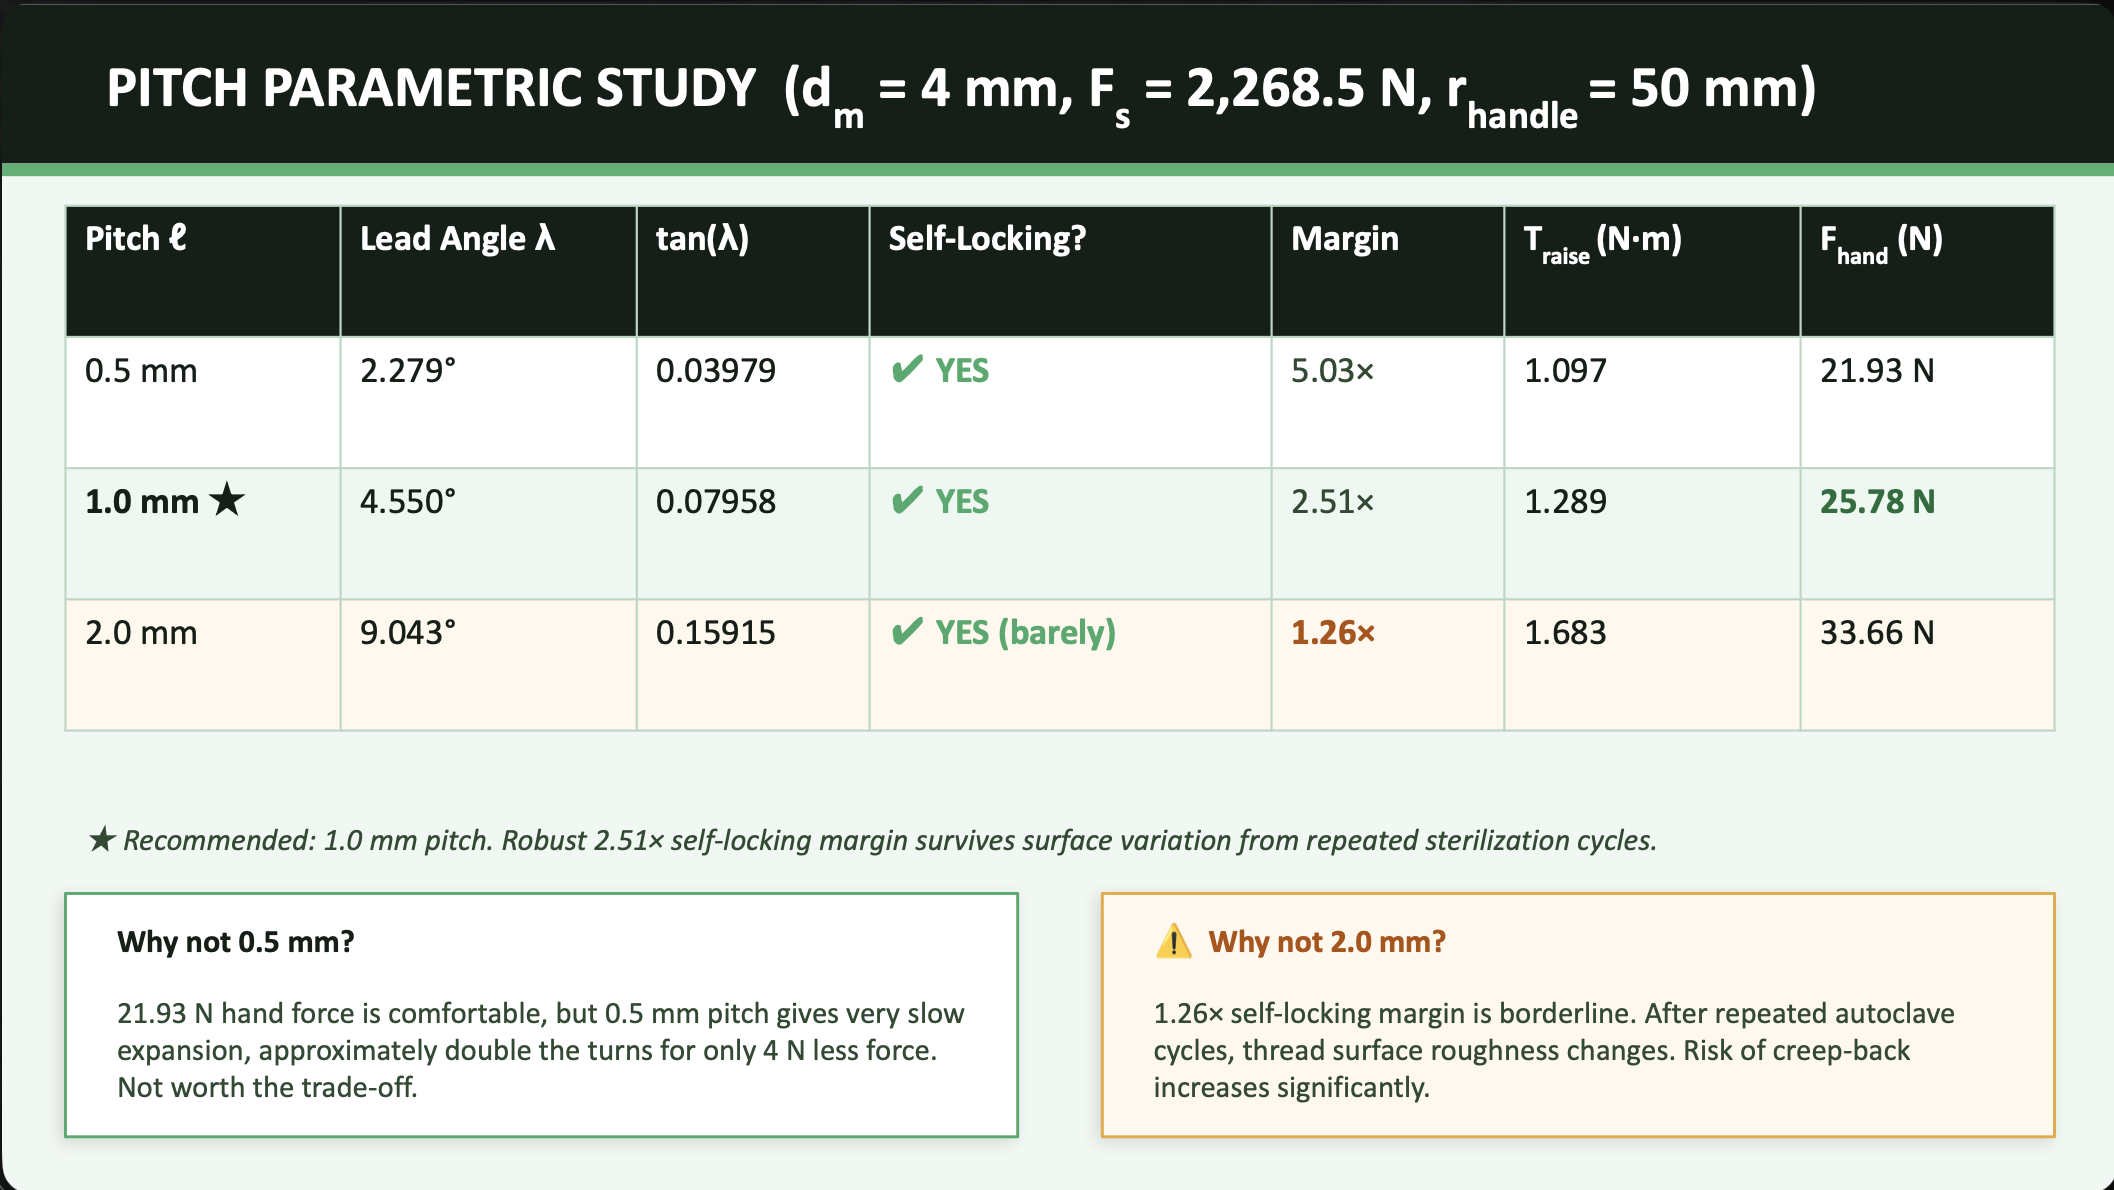Expand the Pitch column header
The image size is (2114, 1190).
click(x=134, y=238)
